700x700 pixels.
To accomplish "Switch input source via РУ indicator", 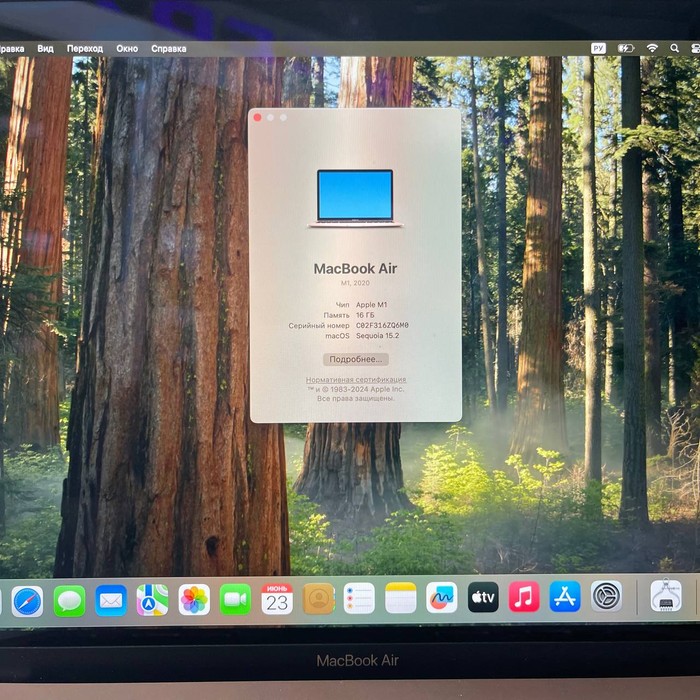I will [x=598, y=48].
